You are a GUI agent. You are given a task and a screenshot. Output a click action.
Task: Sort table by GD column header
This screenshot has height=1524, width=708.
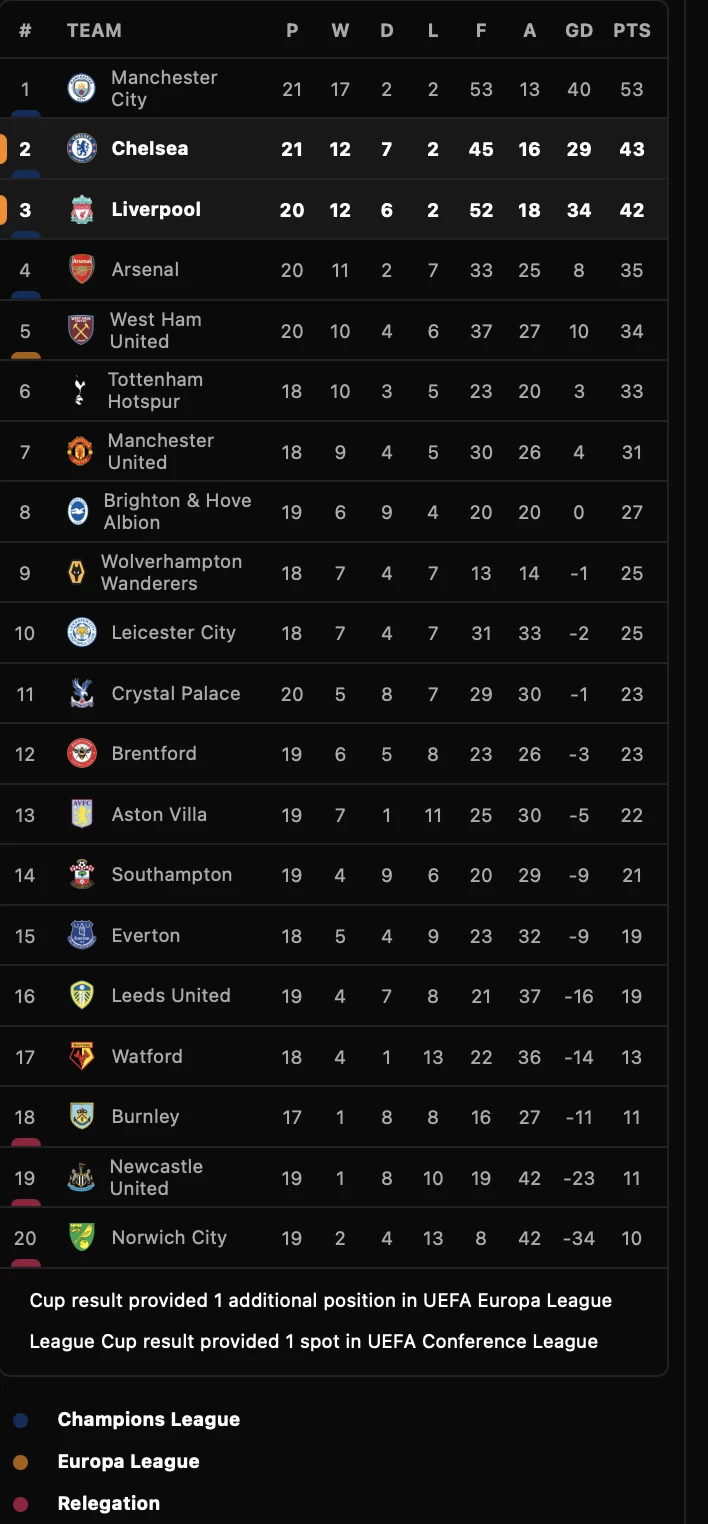click(579, 31)
